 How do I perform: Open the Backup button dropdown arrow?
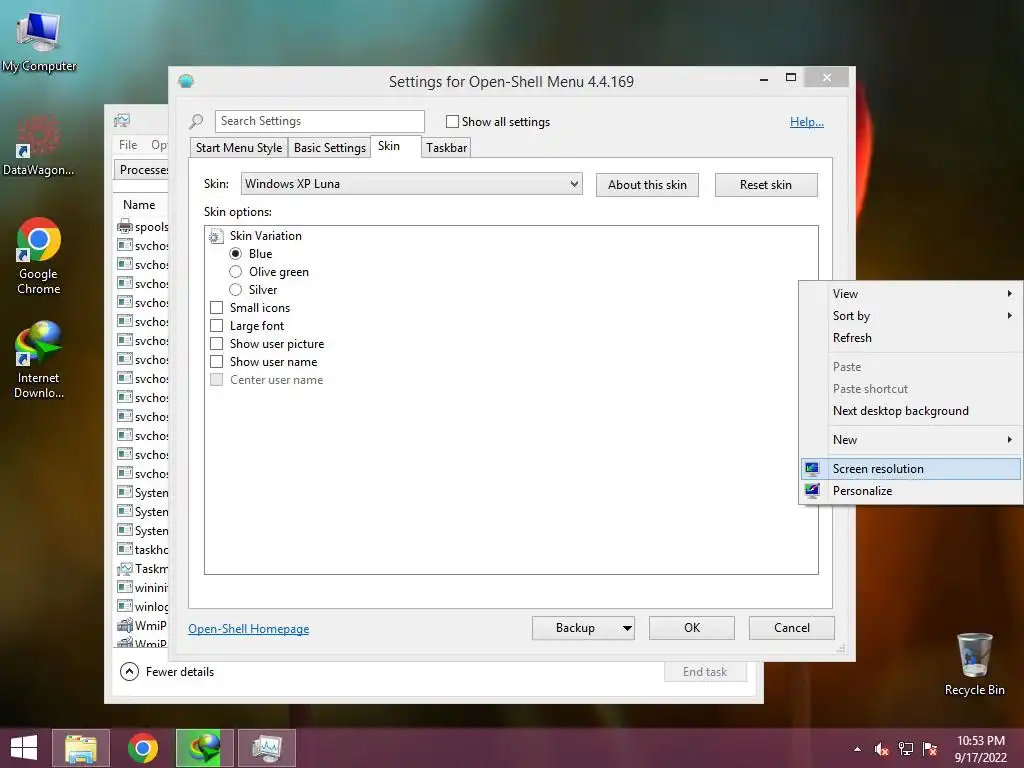(x=627, y=628)
